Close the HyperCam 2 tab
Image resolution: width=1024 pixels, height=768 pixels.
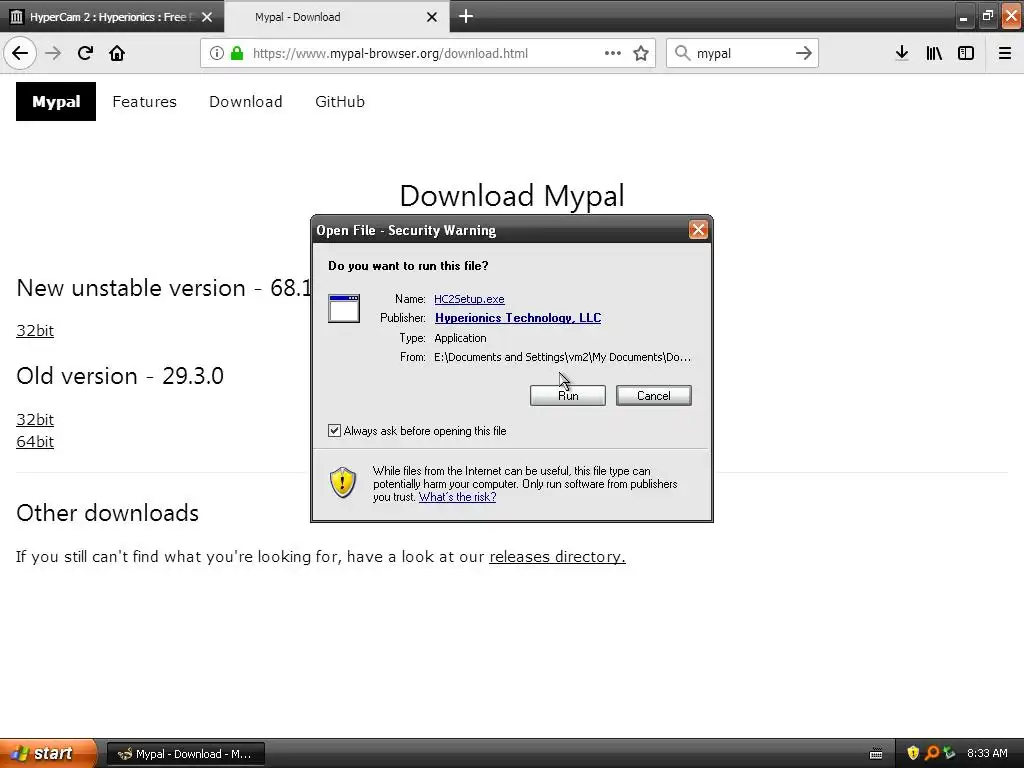(207, 17)
